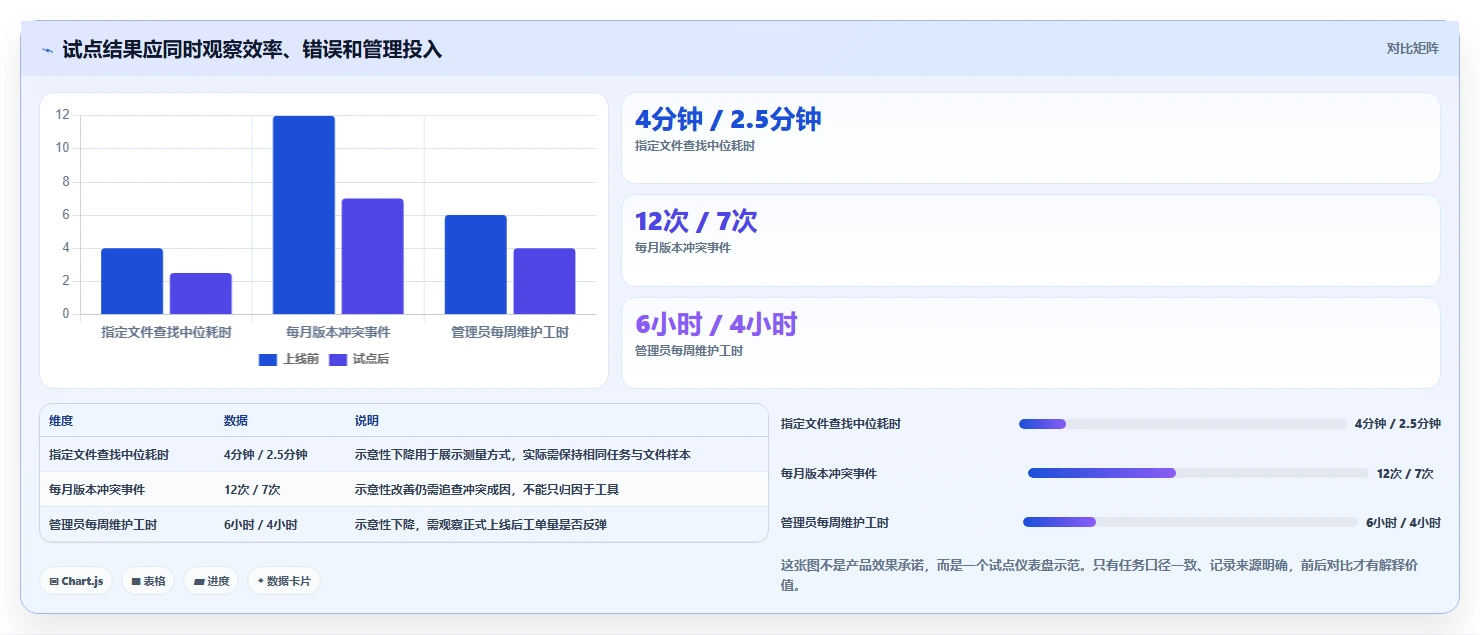Click the lightning icon beside the header title
The width and height of the screenshot is (1480, 635).
[x=47, y=50]
